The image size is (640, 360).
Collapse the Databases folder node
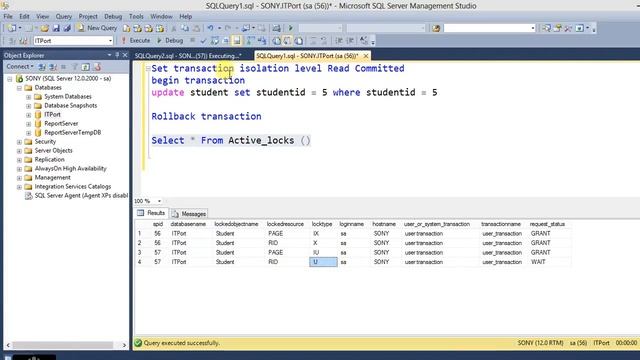pos(19,88)
